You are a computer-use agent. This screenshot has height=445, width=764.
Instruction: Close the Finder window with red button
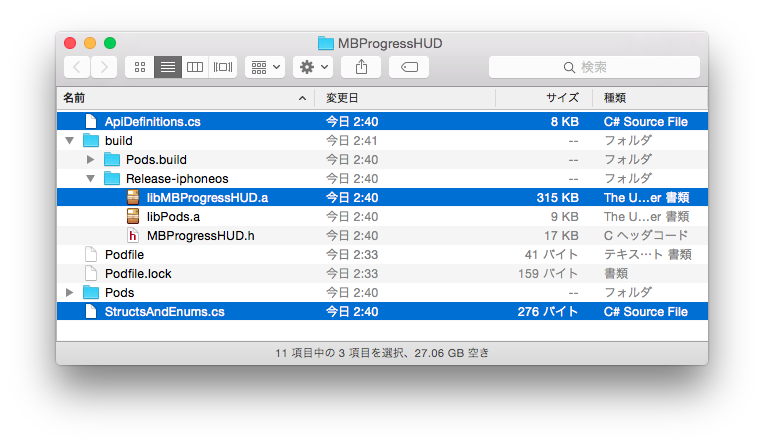coord(70,43)
